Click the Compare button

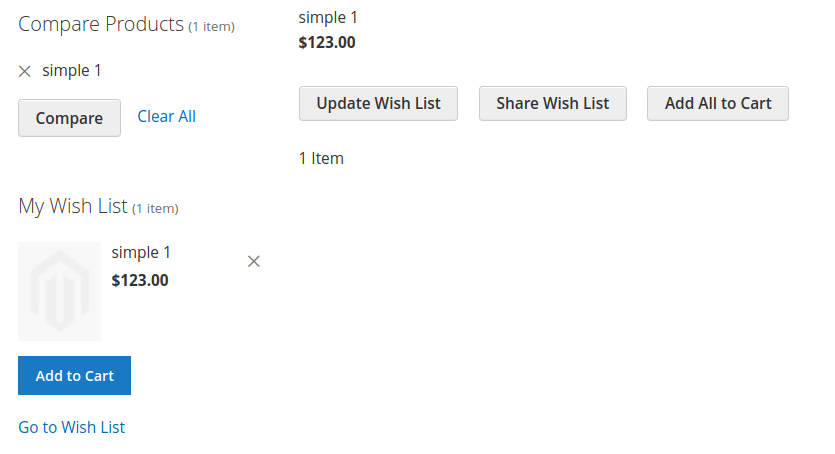(x=69, y=118)
